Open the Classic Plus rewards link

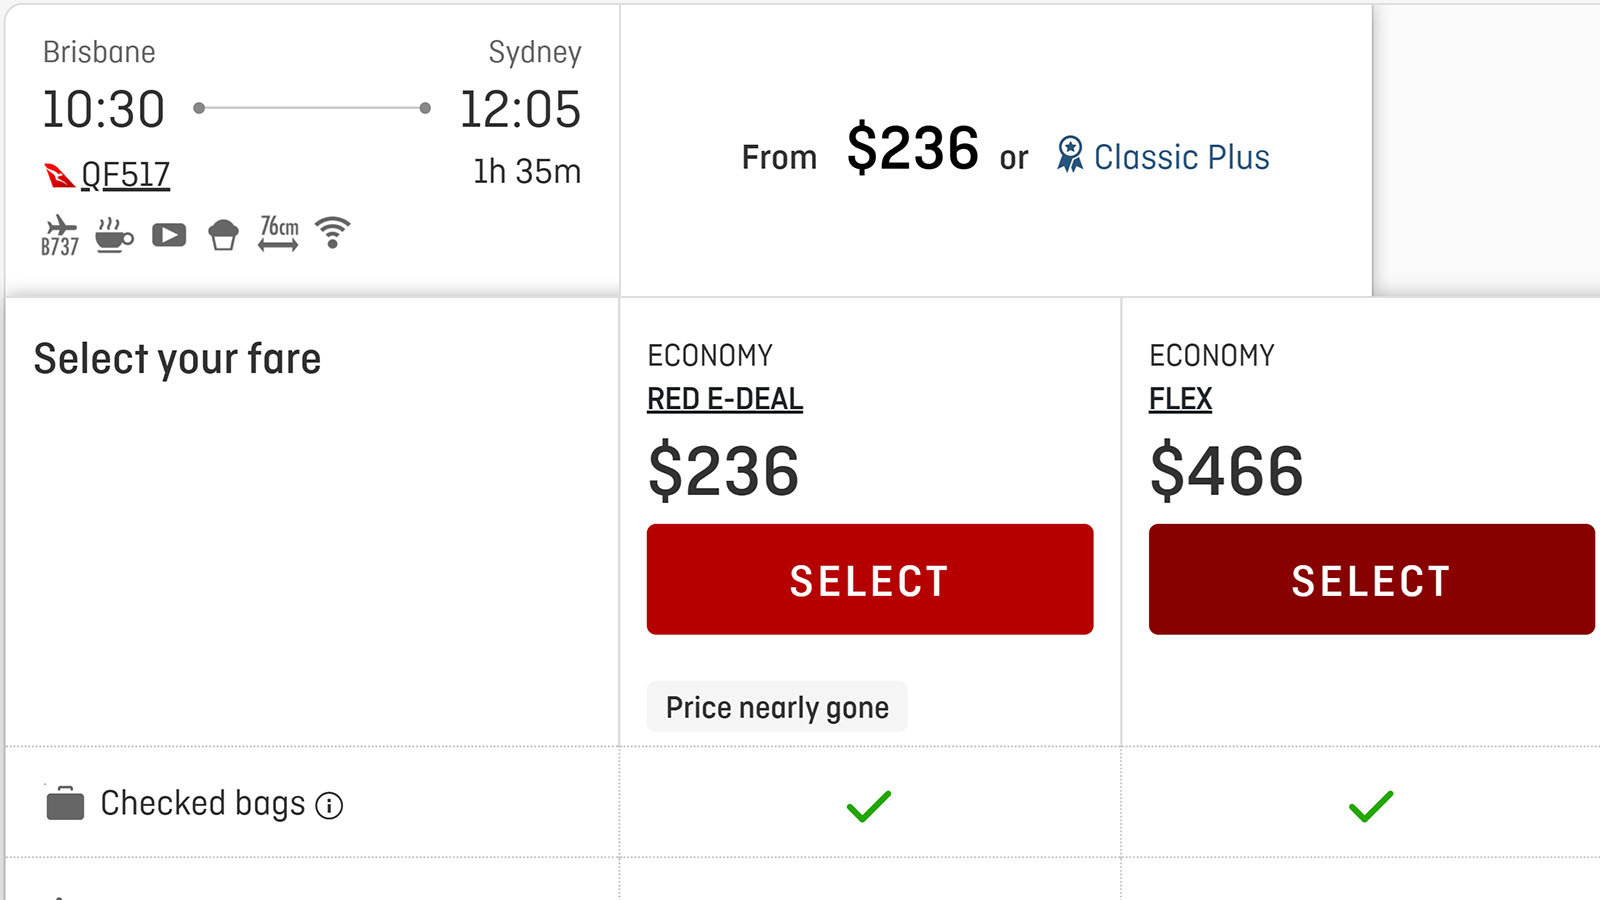coord(1181,157)
